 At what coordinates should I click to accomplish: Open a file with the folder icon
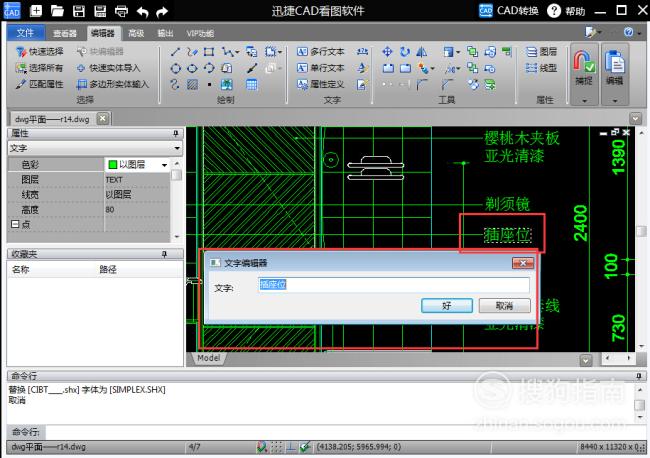tap(57, 11)
